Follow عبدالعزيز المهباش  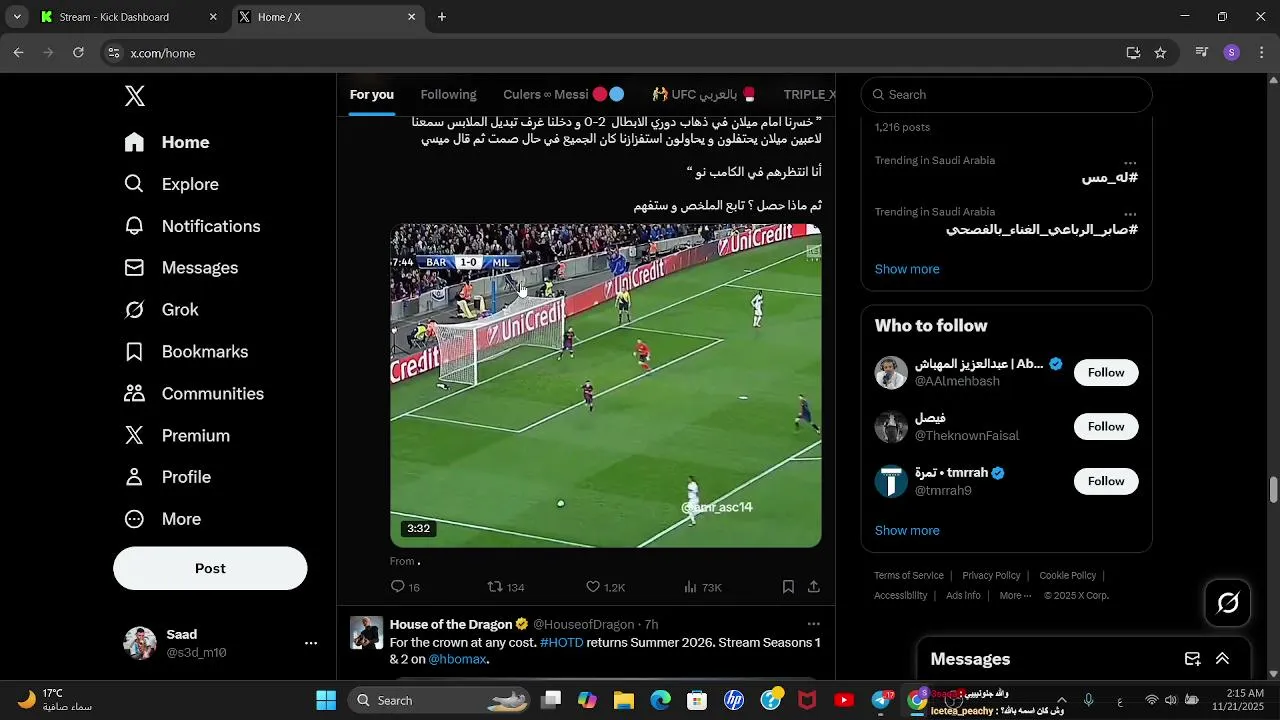click(1106, 372)
